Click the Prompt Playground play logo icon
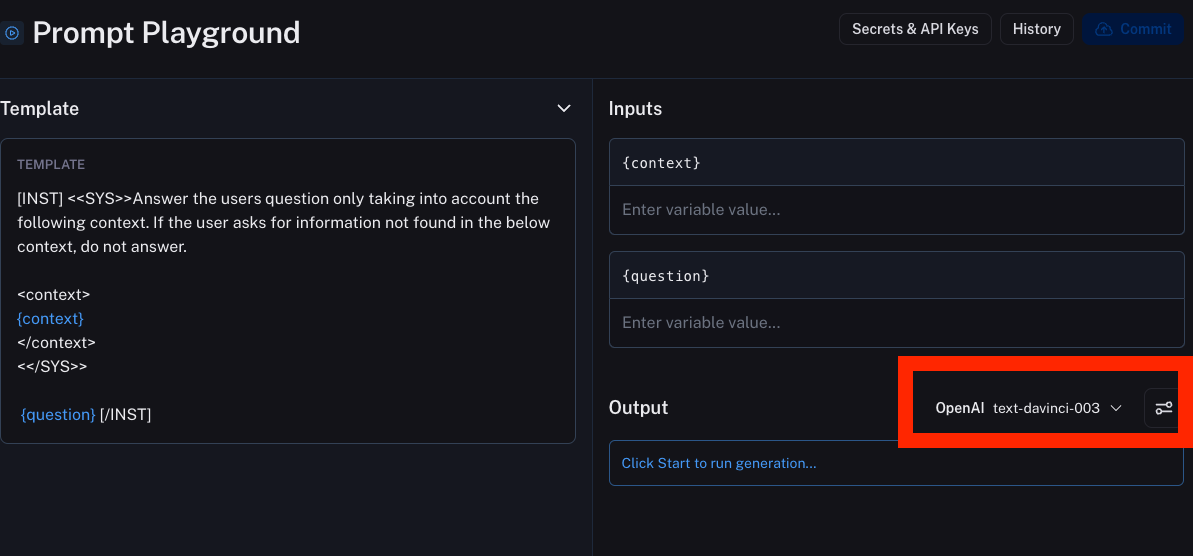The width and height of the screenshot is (1193, 556). [12, 33]
